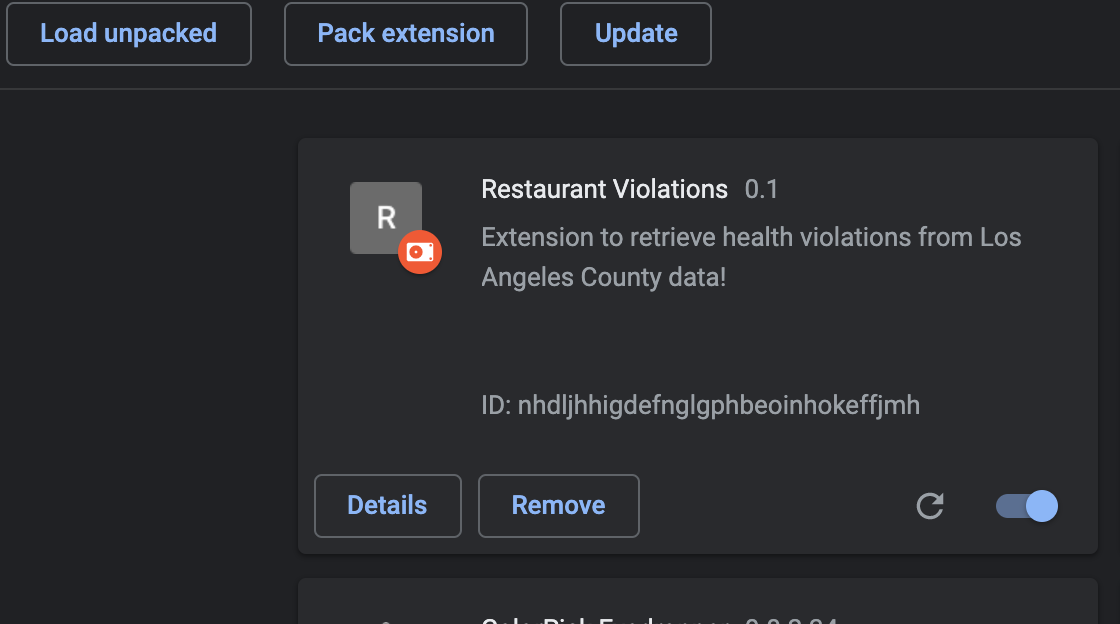
Task: Click the circular refresh arrow on the card
Action: (x=930, y=506)
